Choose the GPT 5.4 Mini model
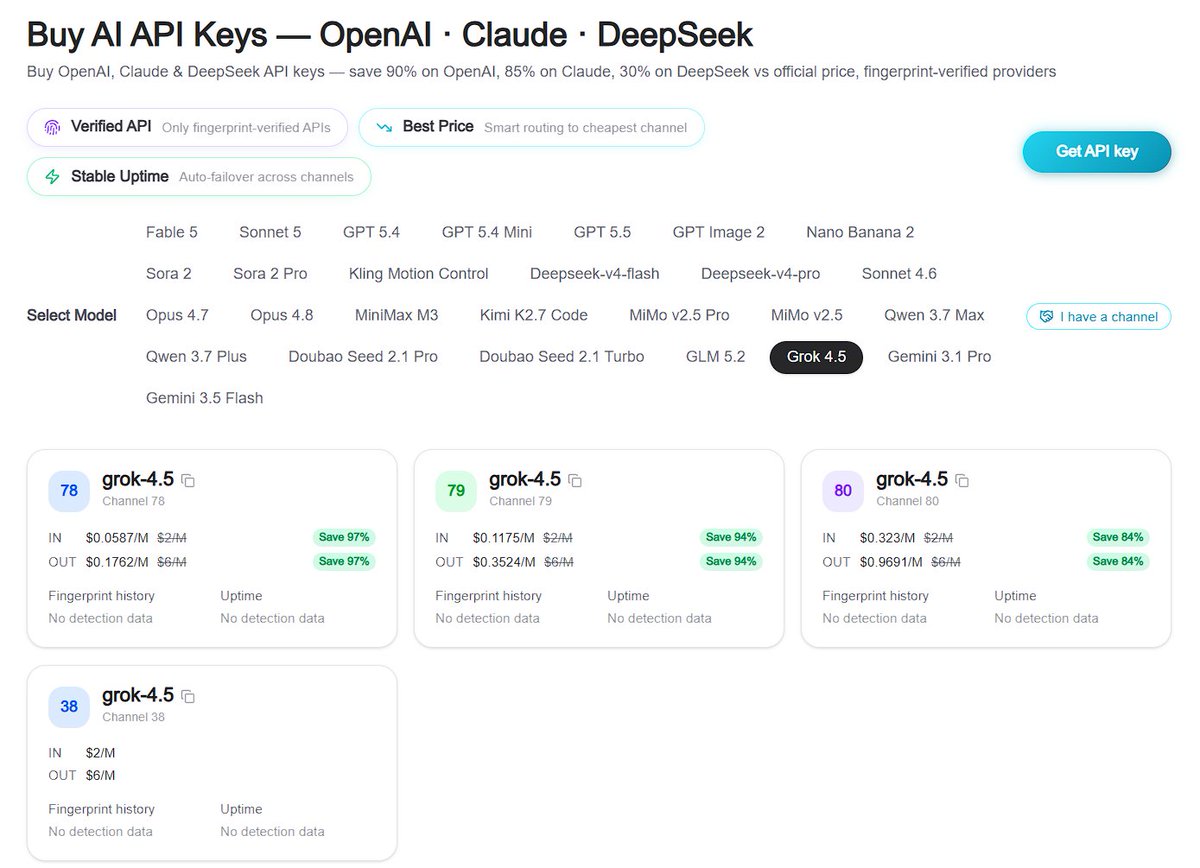 (487, 232)
